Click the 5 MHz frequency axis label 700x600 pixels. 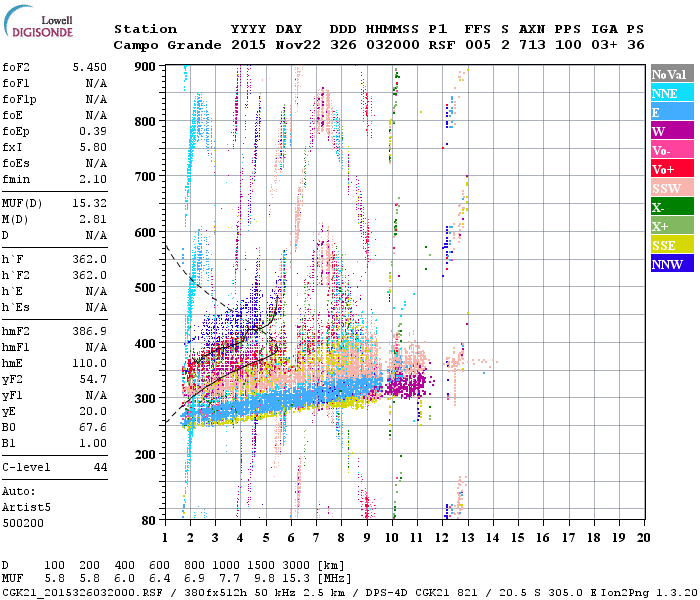click(x=266, y=538)
